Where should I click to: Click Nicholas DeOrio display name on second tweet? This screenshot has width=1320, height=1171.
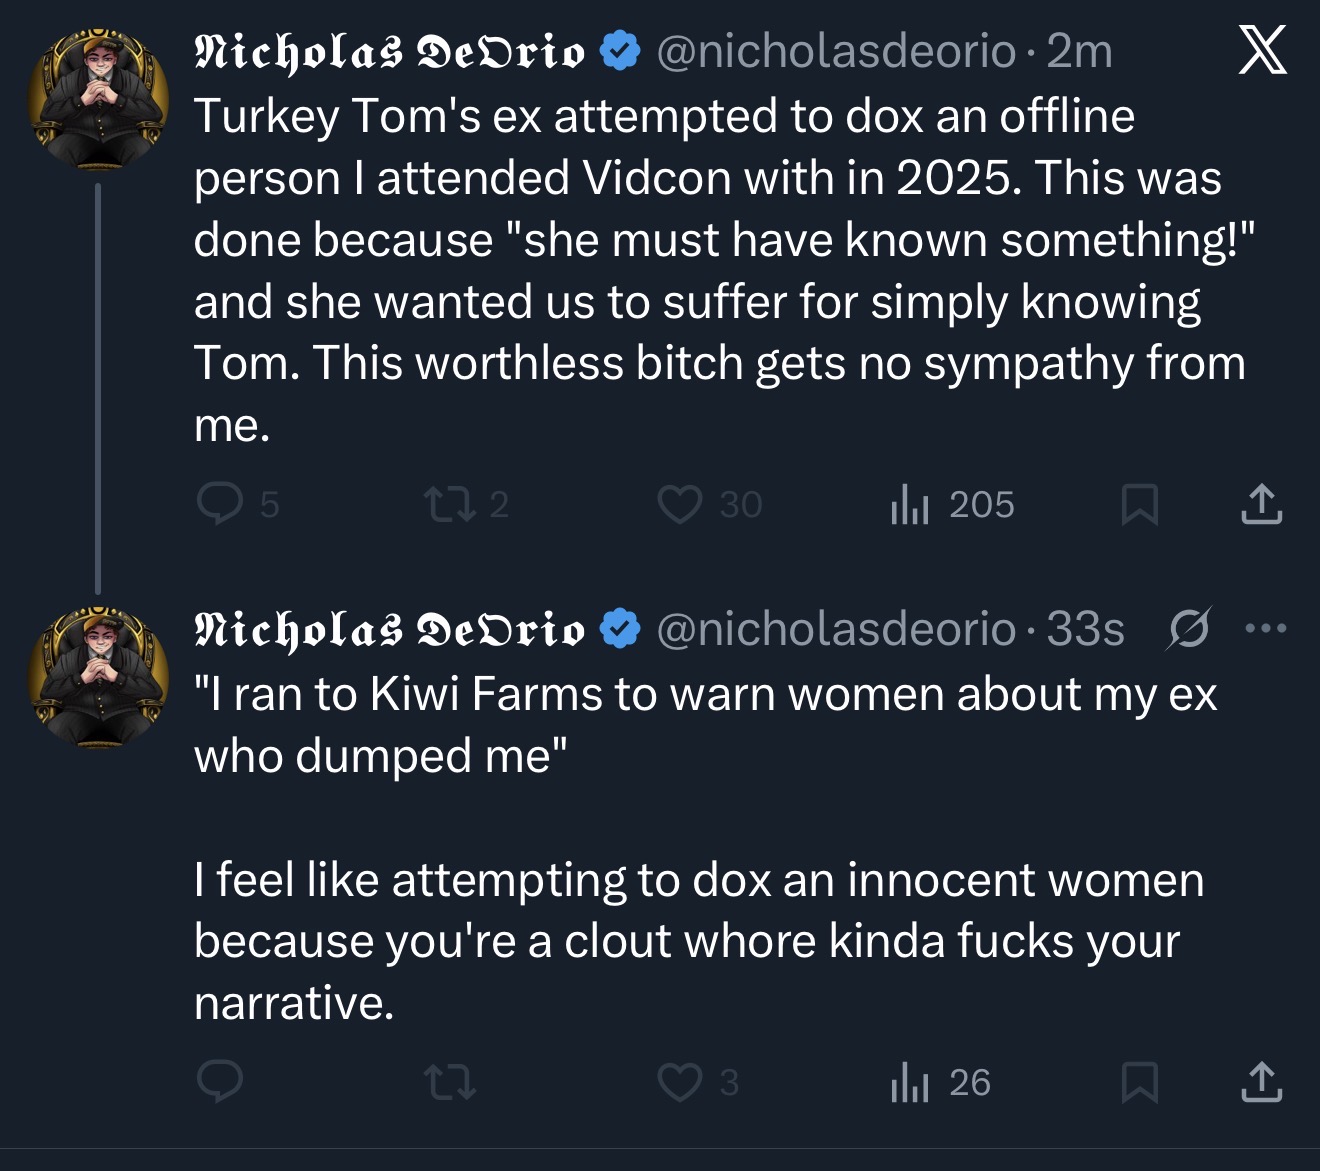tap(389, 629)
